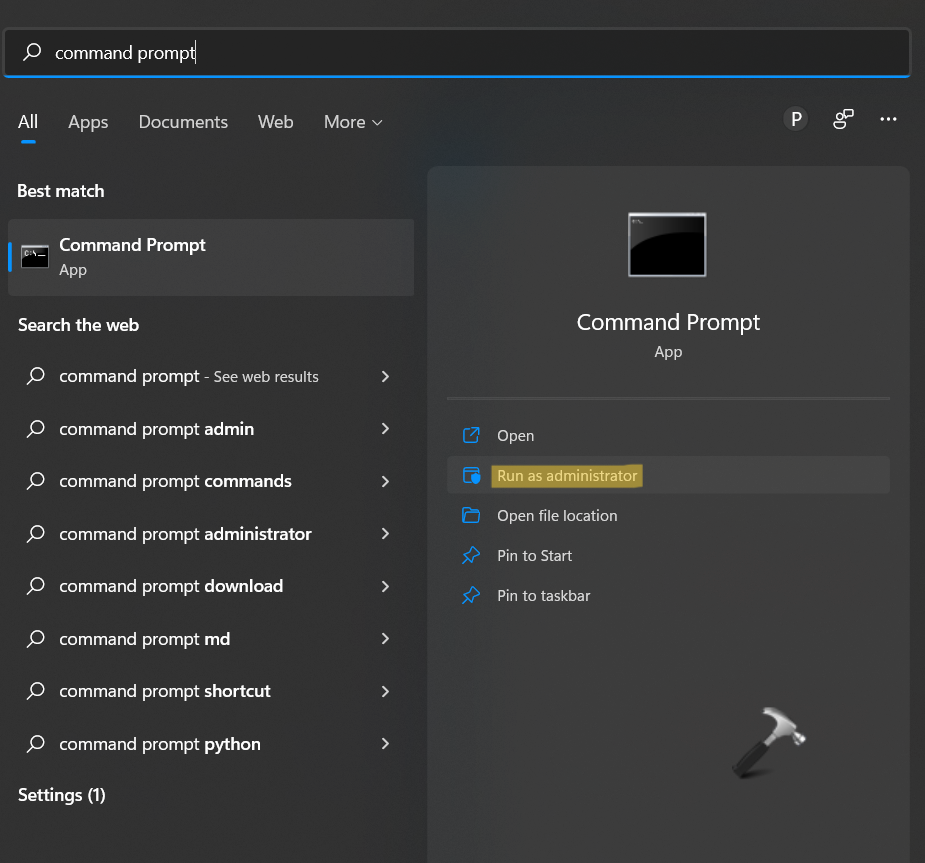Switch to the Documents tab
The width and height of the screenshot is (925, 863).
coord(183,122)
